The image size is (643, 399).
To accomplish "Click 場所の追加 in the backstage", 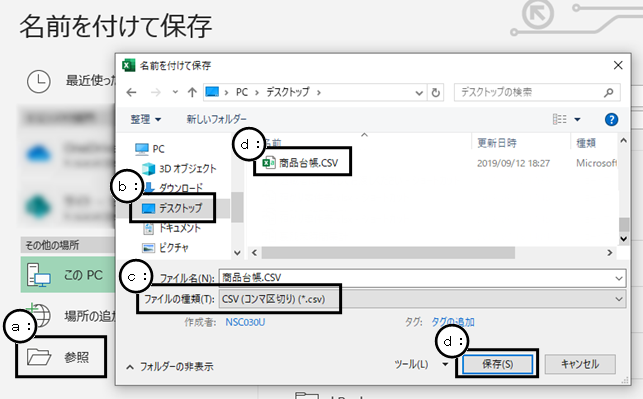I will click(71, 316).
